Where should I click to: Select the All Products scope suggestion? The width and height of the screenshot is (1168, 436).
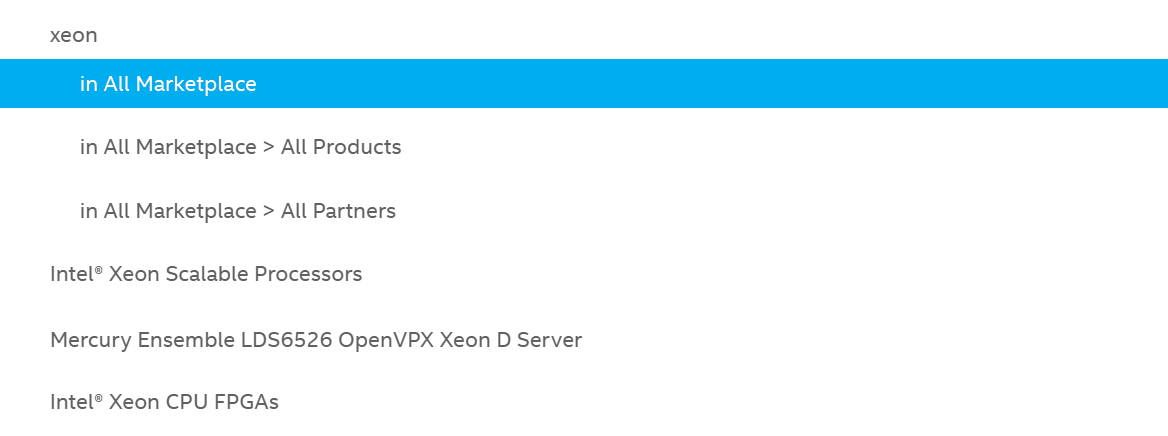(584, 148)
